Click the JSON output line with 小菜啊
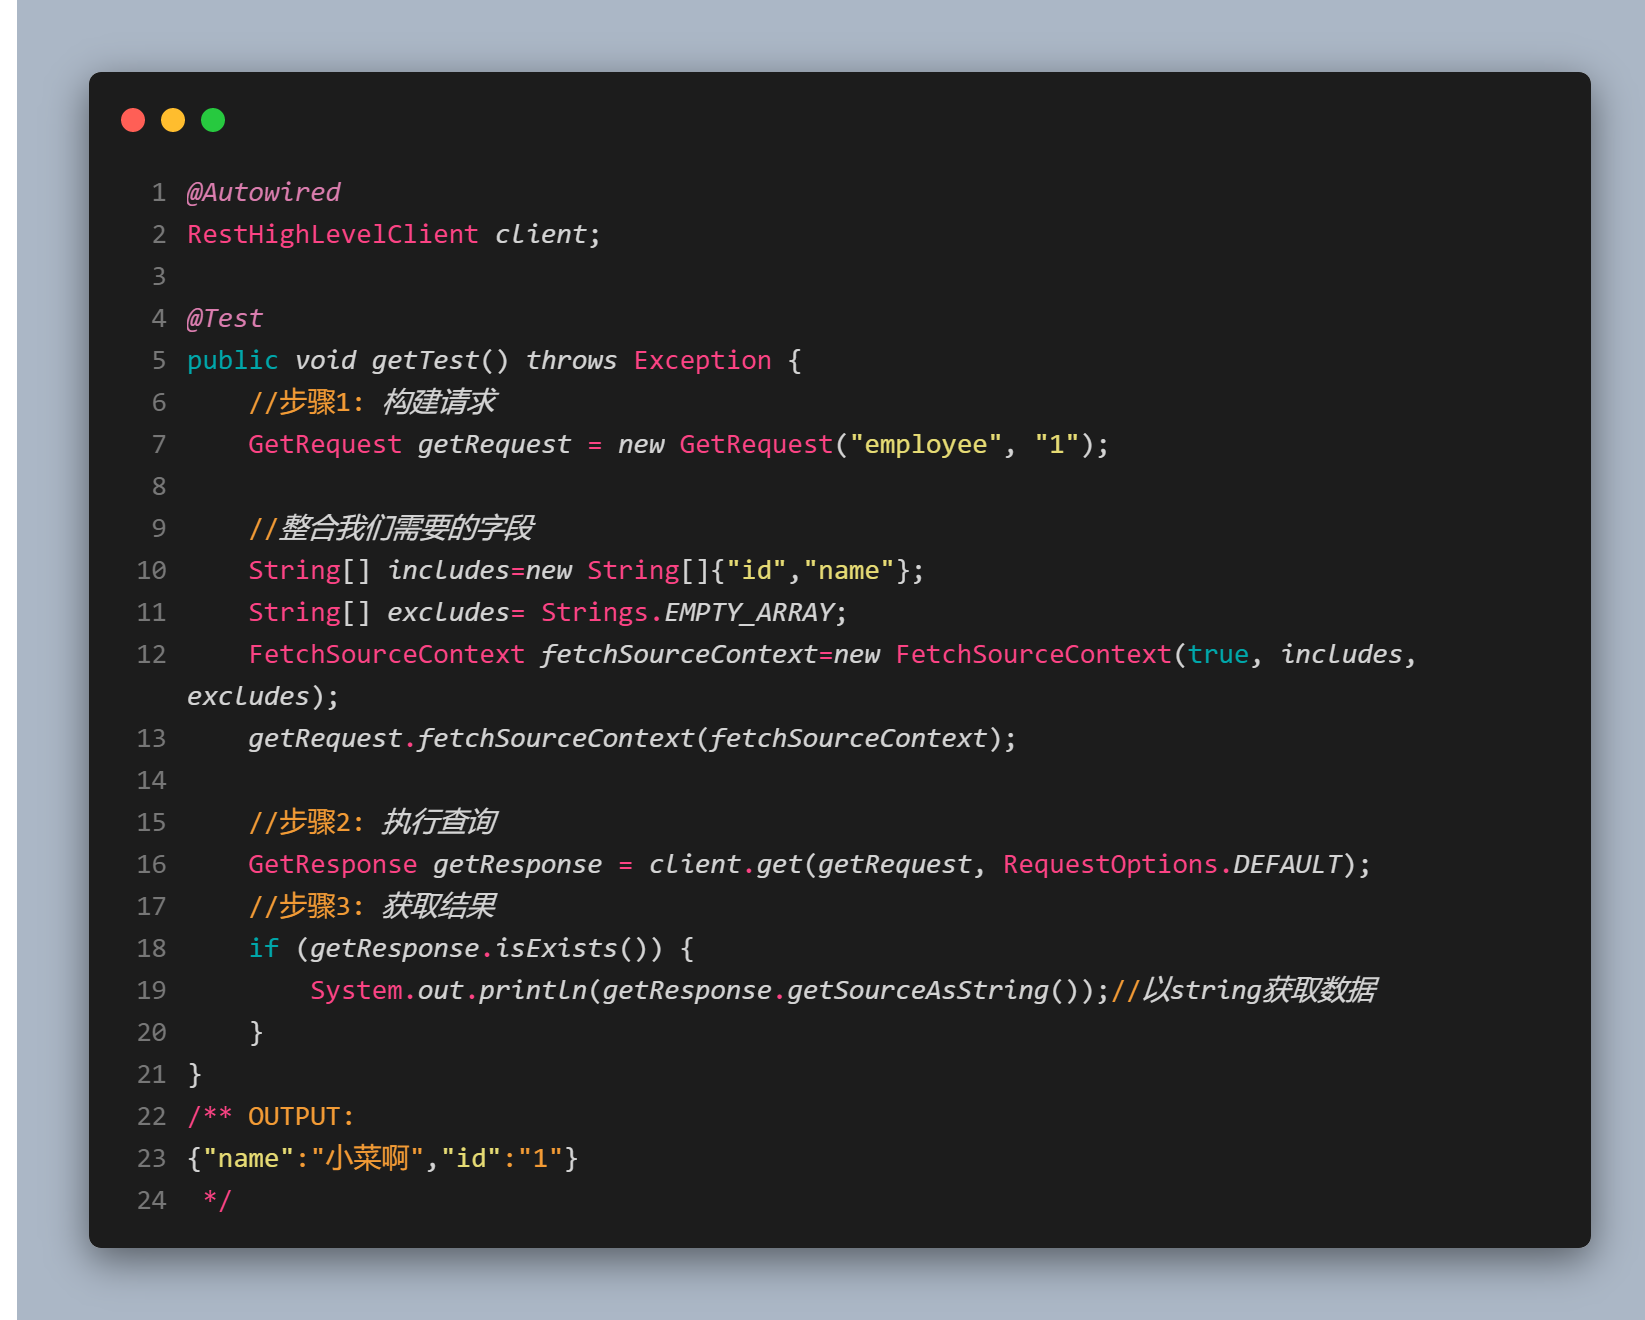The image size is (1645, 1320). pos(383,1158)
